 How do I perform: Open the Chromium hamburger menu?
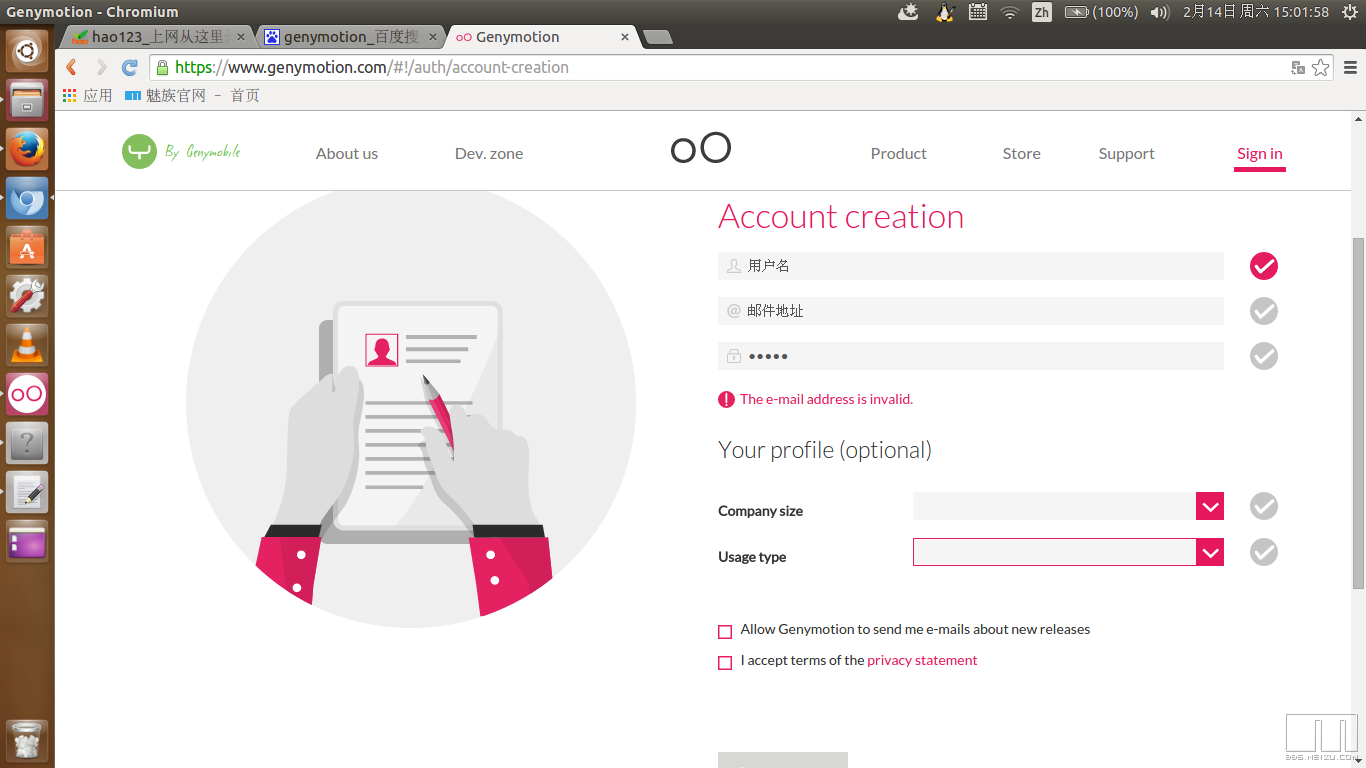tap(1350, 68)
